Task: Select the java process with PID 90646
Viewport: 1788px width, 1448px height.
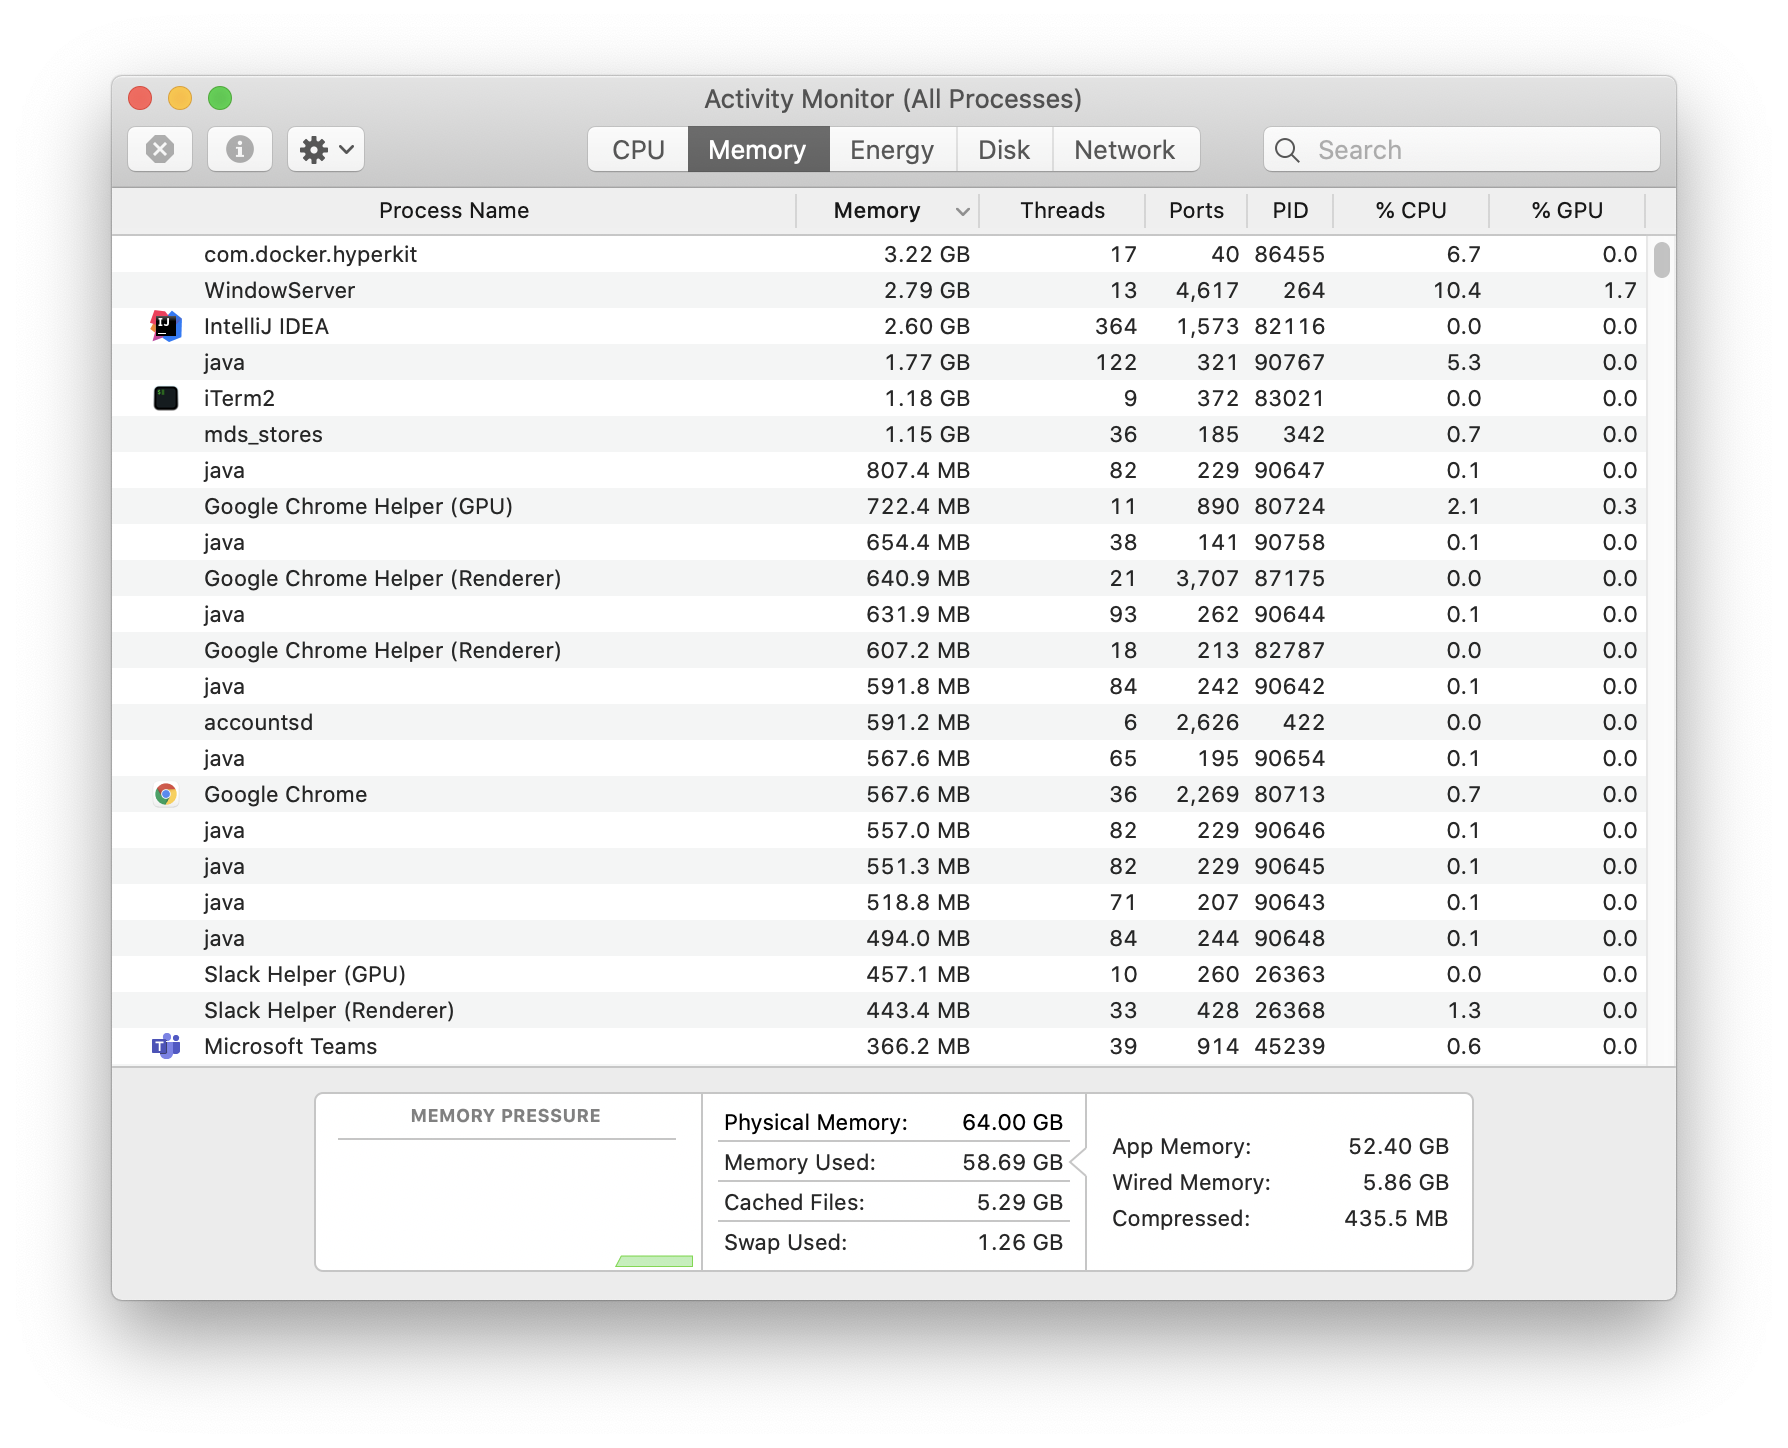Action: coord(879,830)
